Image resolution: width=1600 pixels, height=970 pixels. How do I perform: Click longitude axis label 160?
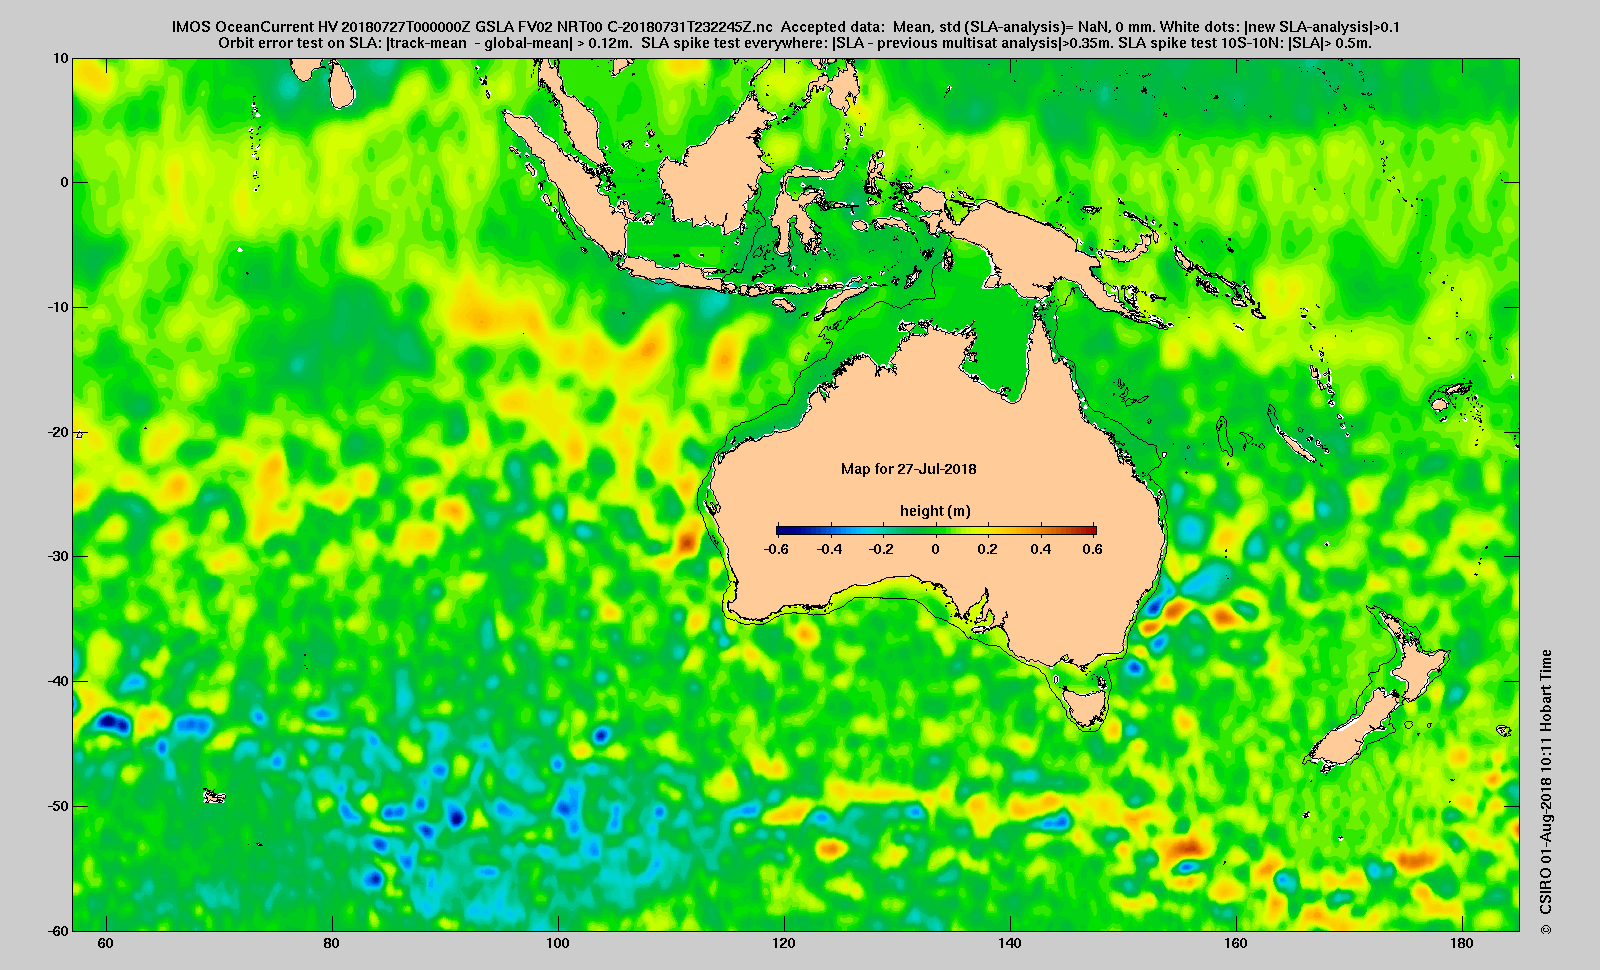tap(1236, 943)
